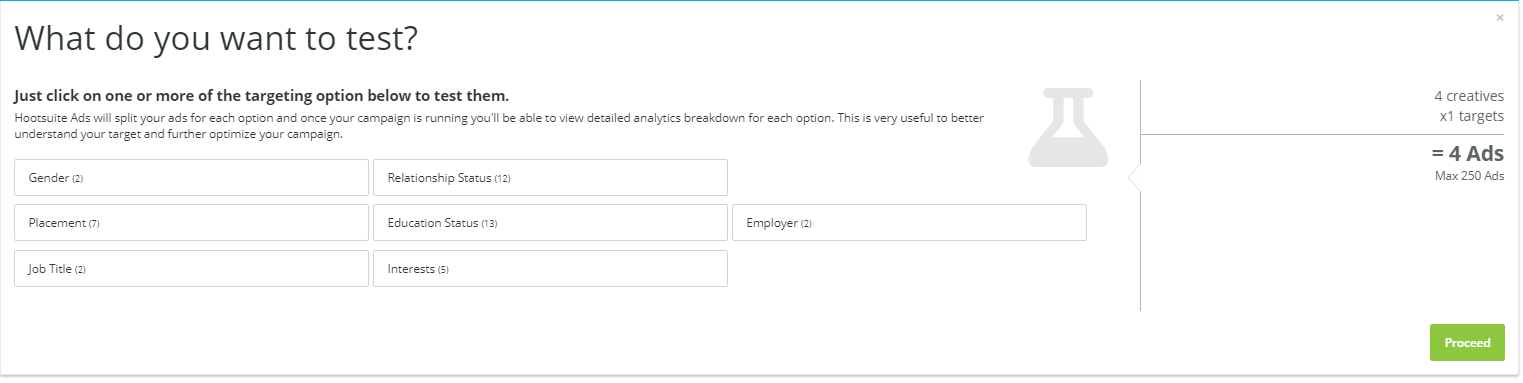Click the "x1 targets" summary line
The image size is (1523, 383).
click(1471, 116)
